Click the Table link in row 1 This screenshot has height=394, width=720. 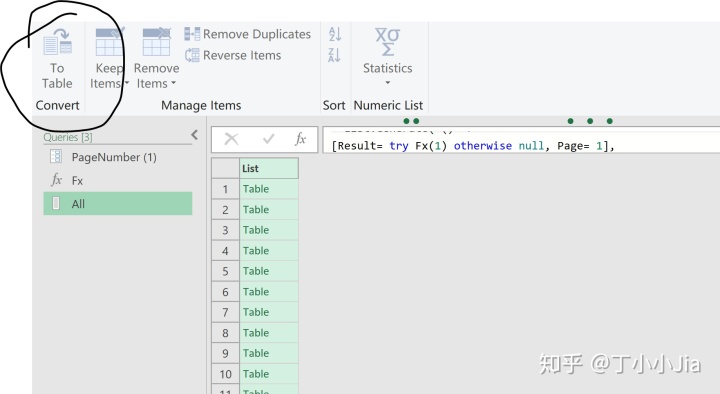tap(256, 189)
